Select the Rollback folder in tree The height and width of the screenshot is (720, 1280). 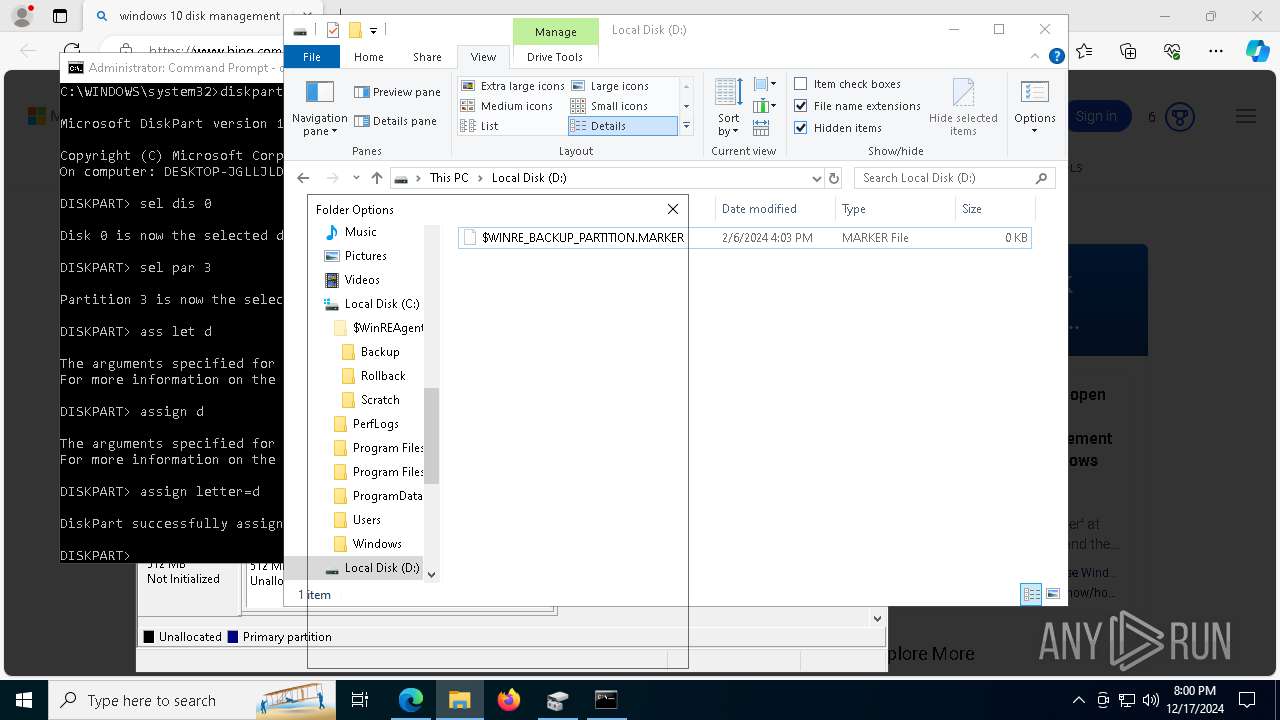point(373,376)
